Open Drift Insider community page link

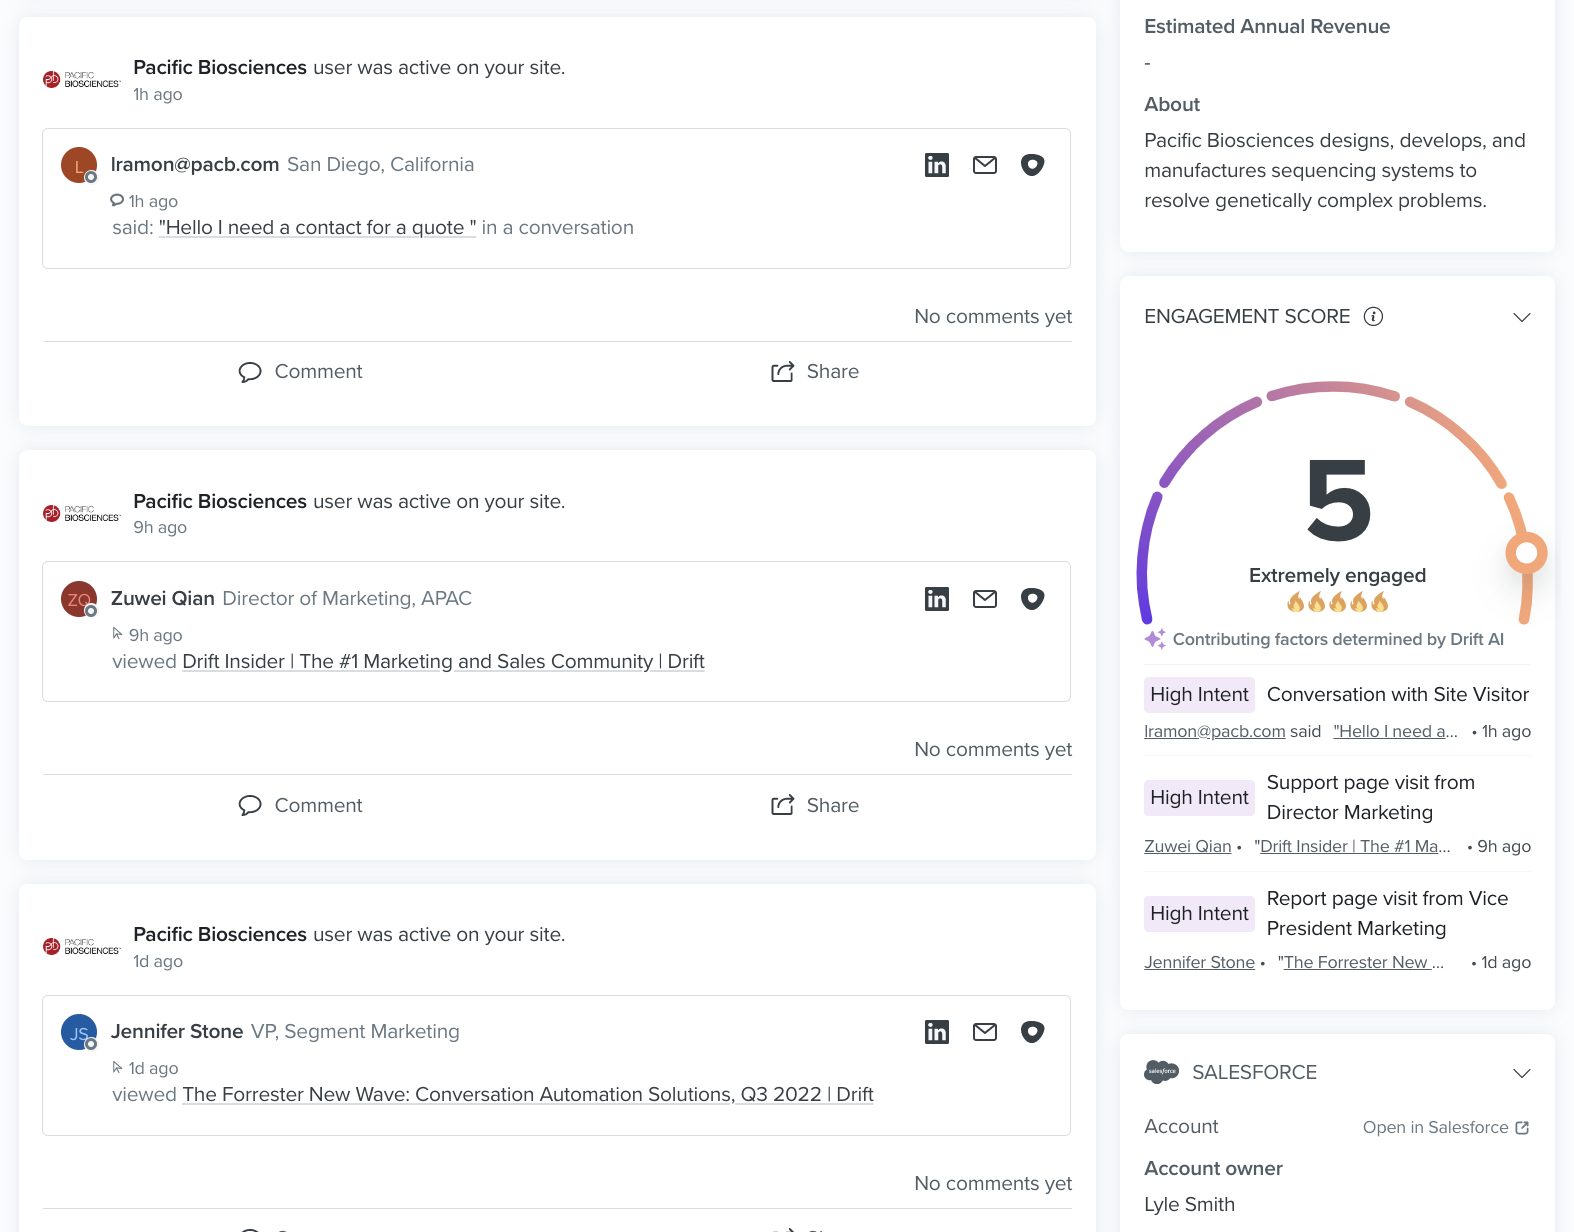pyautogui.click(x=444, y=662)
